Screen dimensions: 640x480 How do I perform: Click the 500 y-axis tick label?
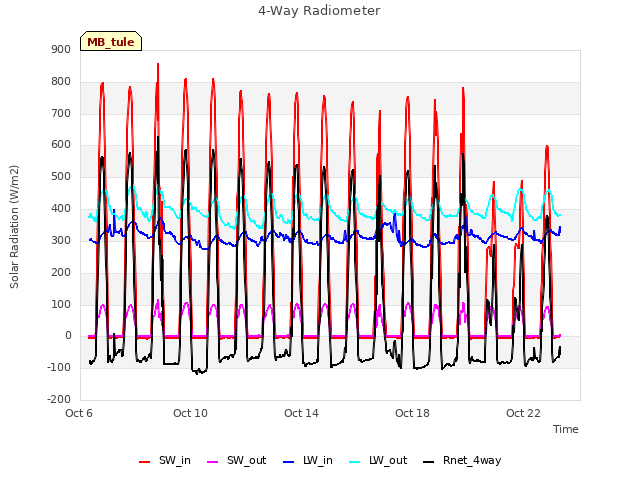point(61,177)
